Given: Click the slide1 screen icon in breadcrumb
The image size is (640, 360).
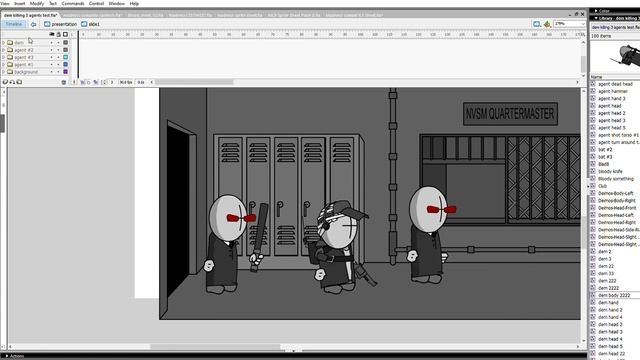Looking at the screenshot, I should point(84,24).
